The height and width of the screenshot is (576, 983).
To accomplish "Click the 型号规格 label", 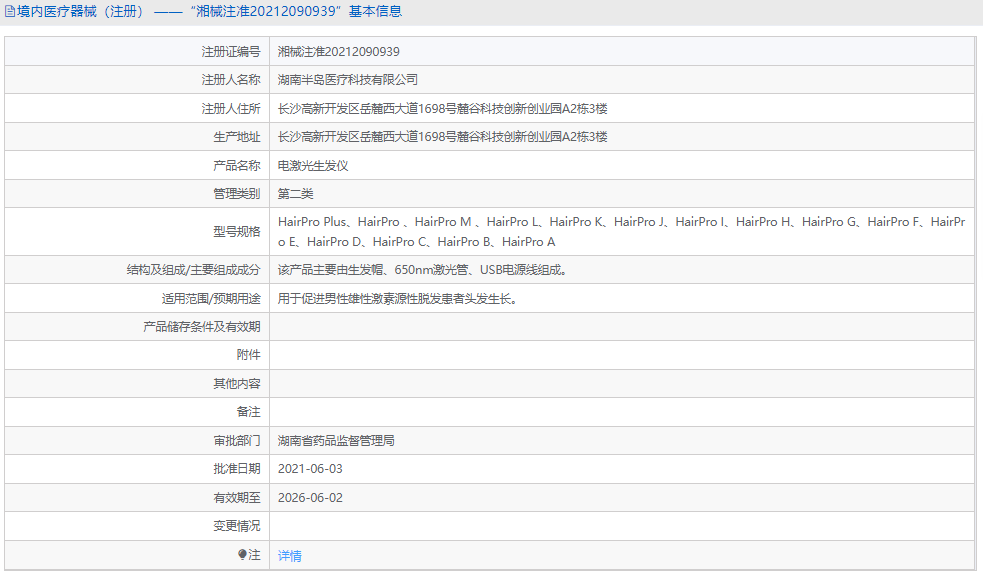I will pyautogui.click(x=236, y=231).
